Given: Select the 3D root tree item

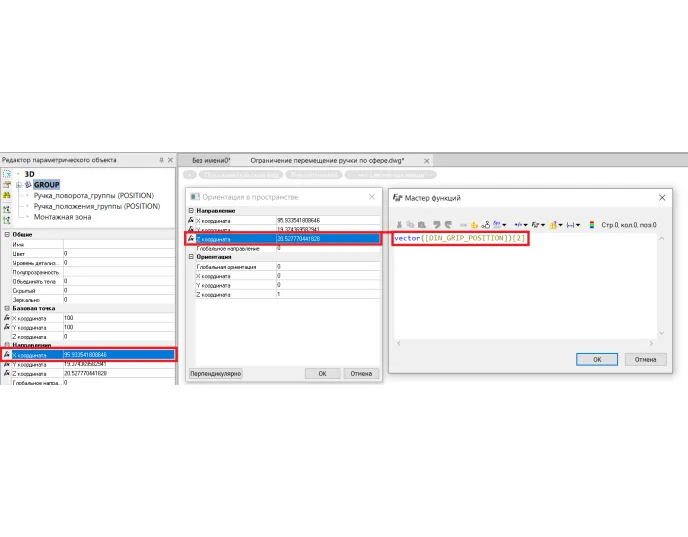Looking at the screenshot, I should click(x=29, y=174).
